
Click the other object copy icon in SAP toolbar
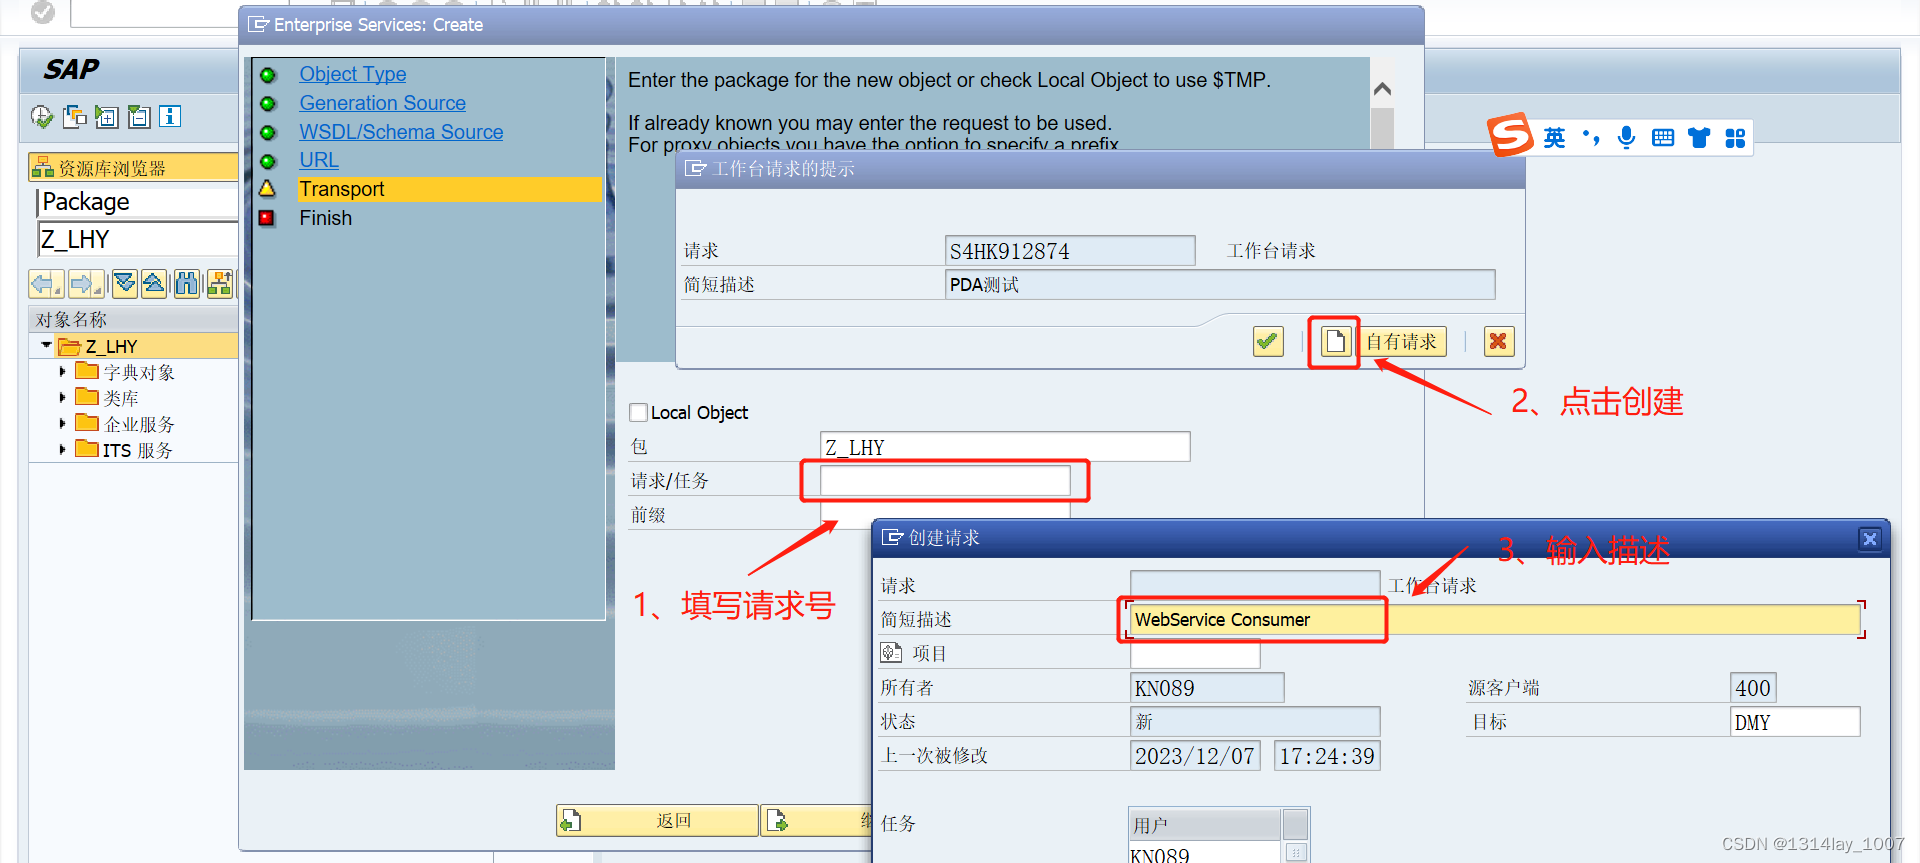pyautogui.click(x=74, y=117)
